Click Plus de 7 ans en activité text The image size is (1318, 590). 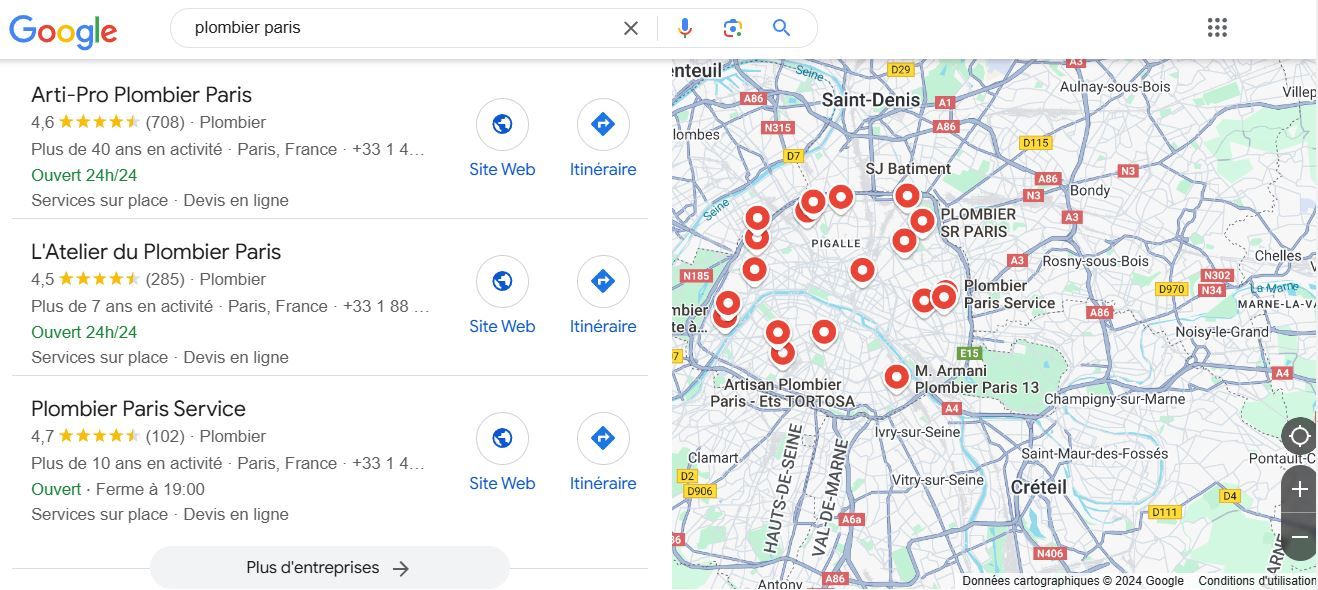click(122, 306)
